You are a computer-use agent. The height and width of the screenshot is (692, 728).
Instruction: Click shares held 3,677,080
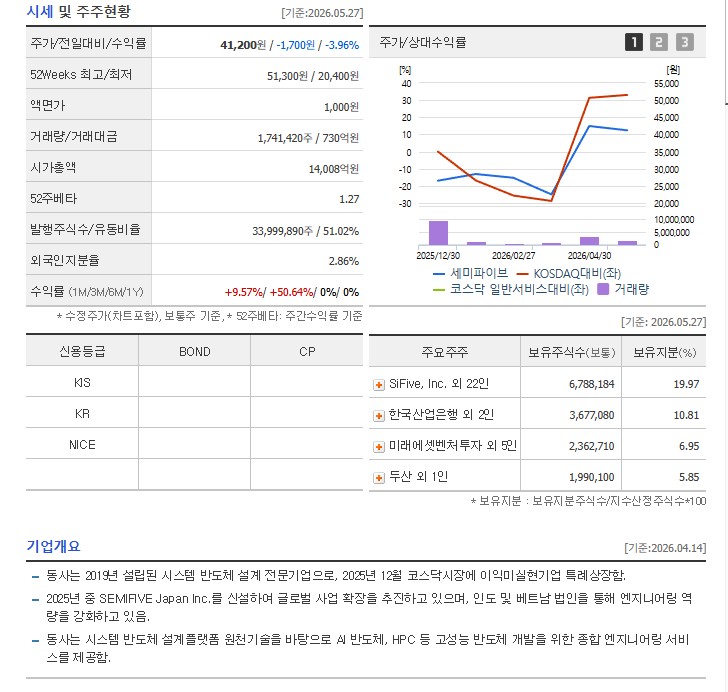coord(592,415)
